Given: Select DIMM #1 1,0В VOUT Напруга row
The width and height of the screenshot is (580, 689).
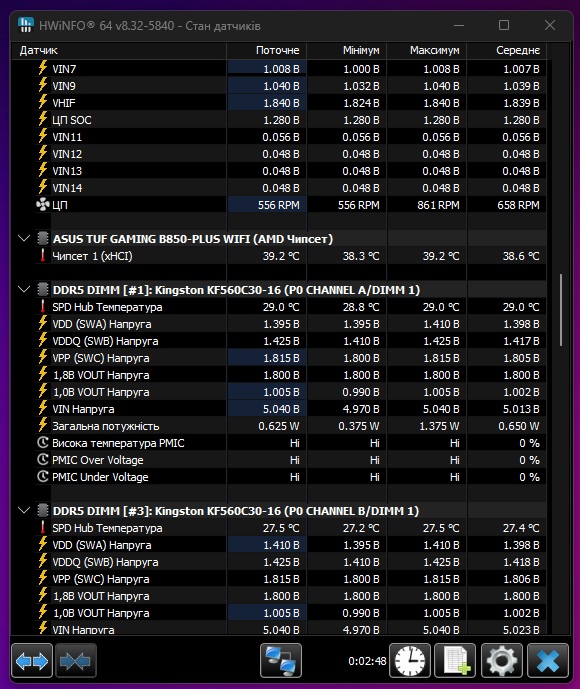Looking at the screenshot, I should coord(290,392).
